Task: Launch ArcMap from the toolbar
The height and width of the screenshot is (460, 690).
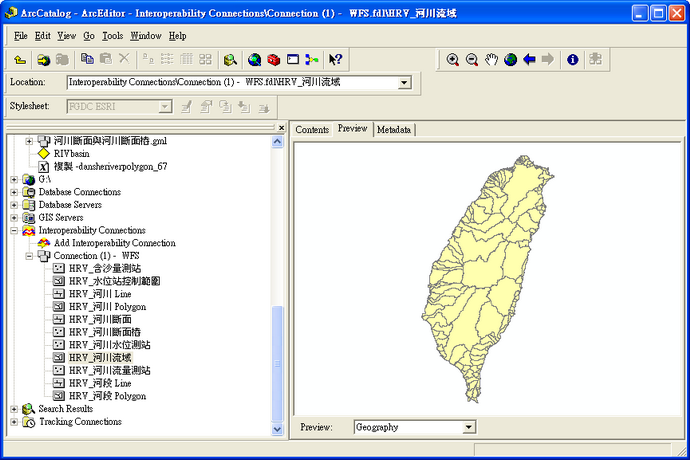Action: click(x=255, y=60)
